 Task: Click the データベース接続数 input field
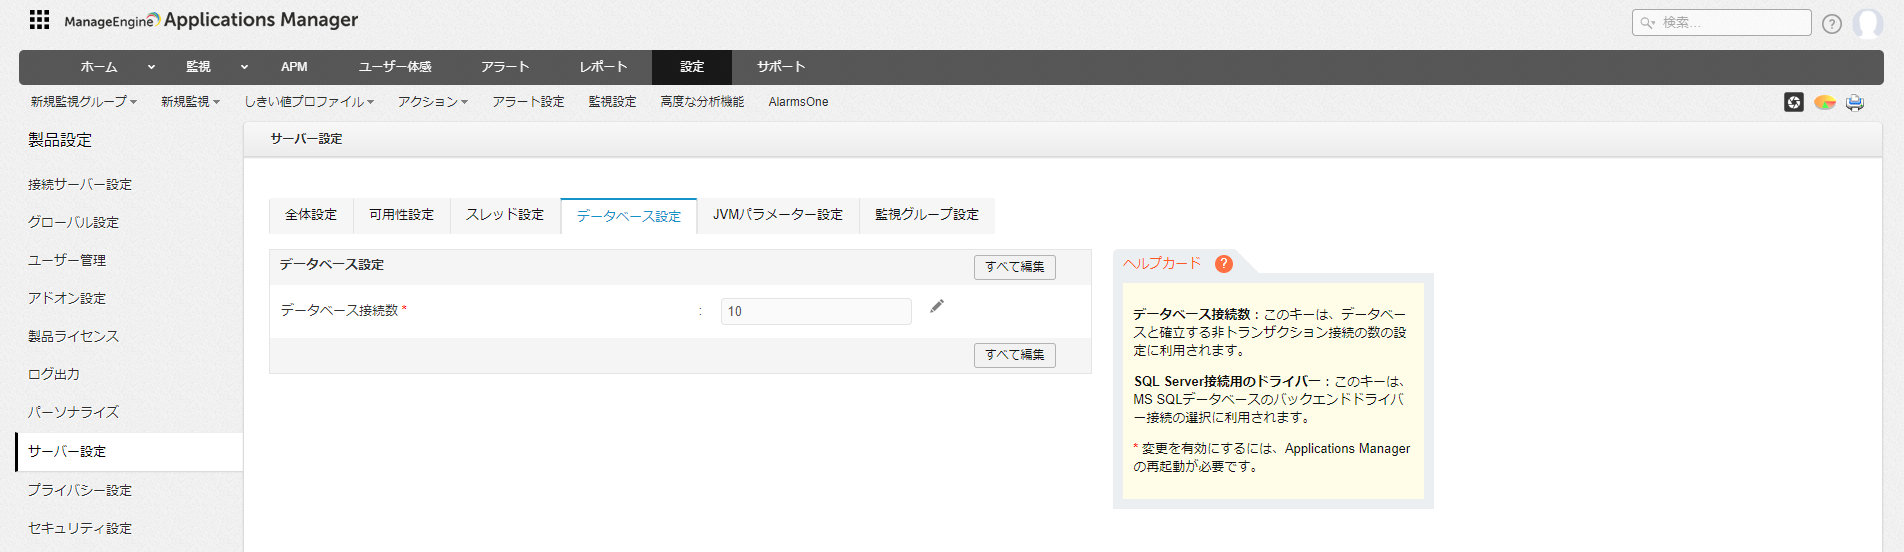pos(815,312)
